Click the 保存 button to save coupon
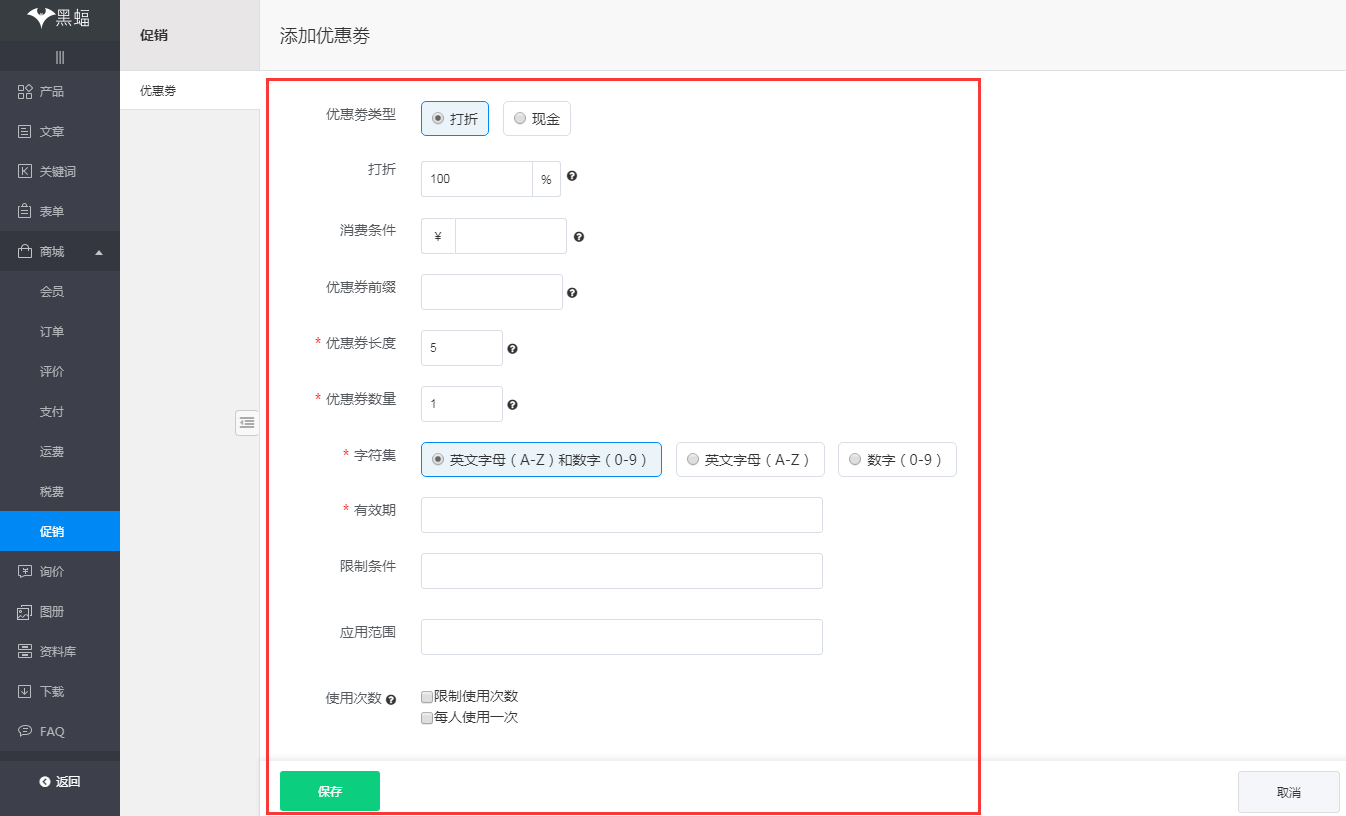This screenshot has height=816, width=1346. (x=329, y=790)
